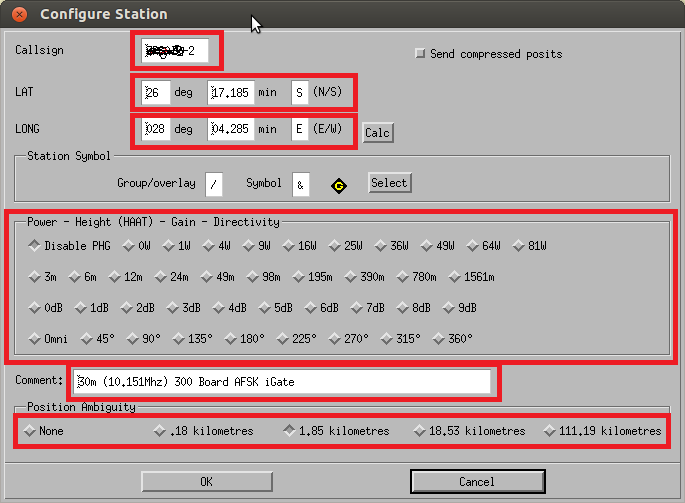
Task: Click the Group/overlay field
Action: pyautogui.click(x=214, y=184)
